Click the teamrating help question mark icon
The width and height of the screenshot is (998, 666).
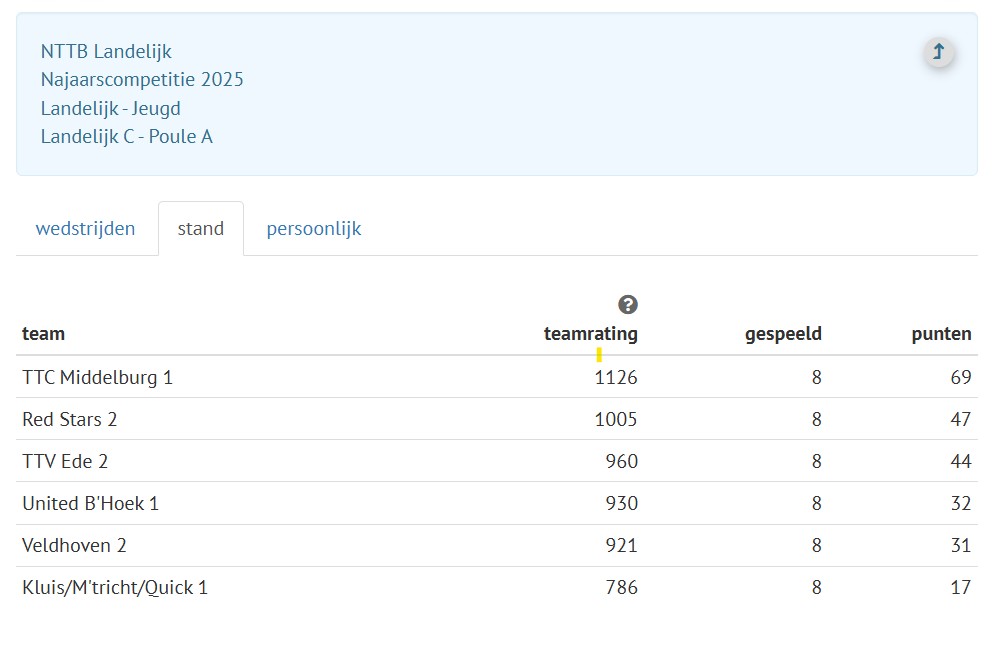627,305
